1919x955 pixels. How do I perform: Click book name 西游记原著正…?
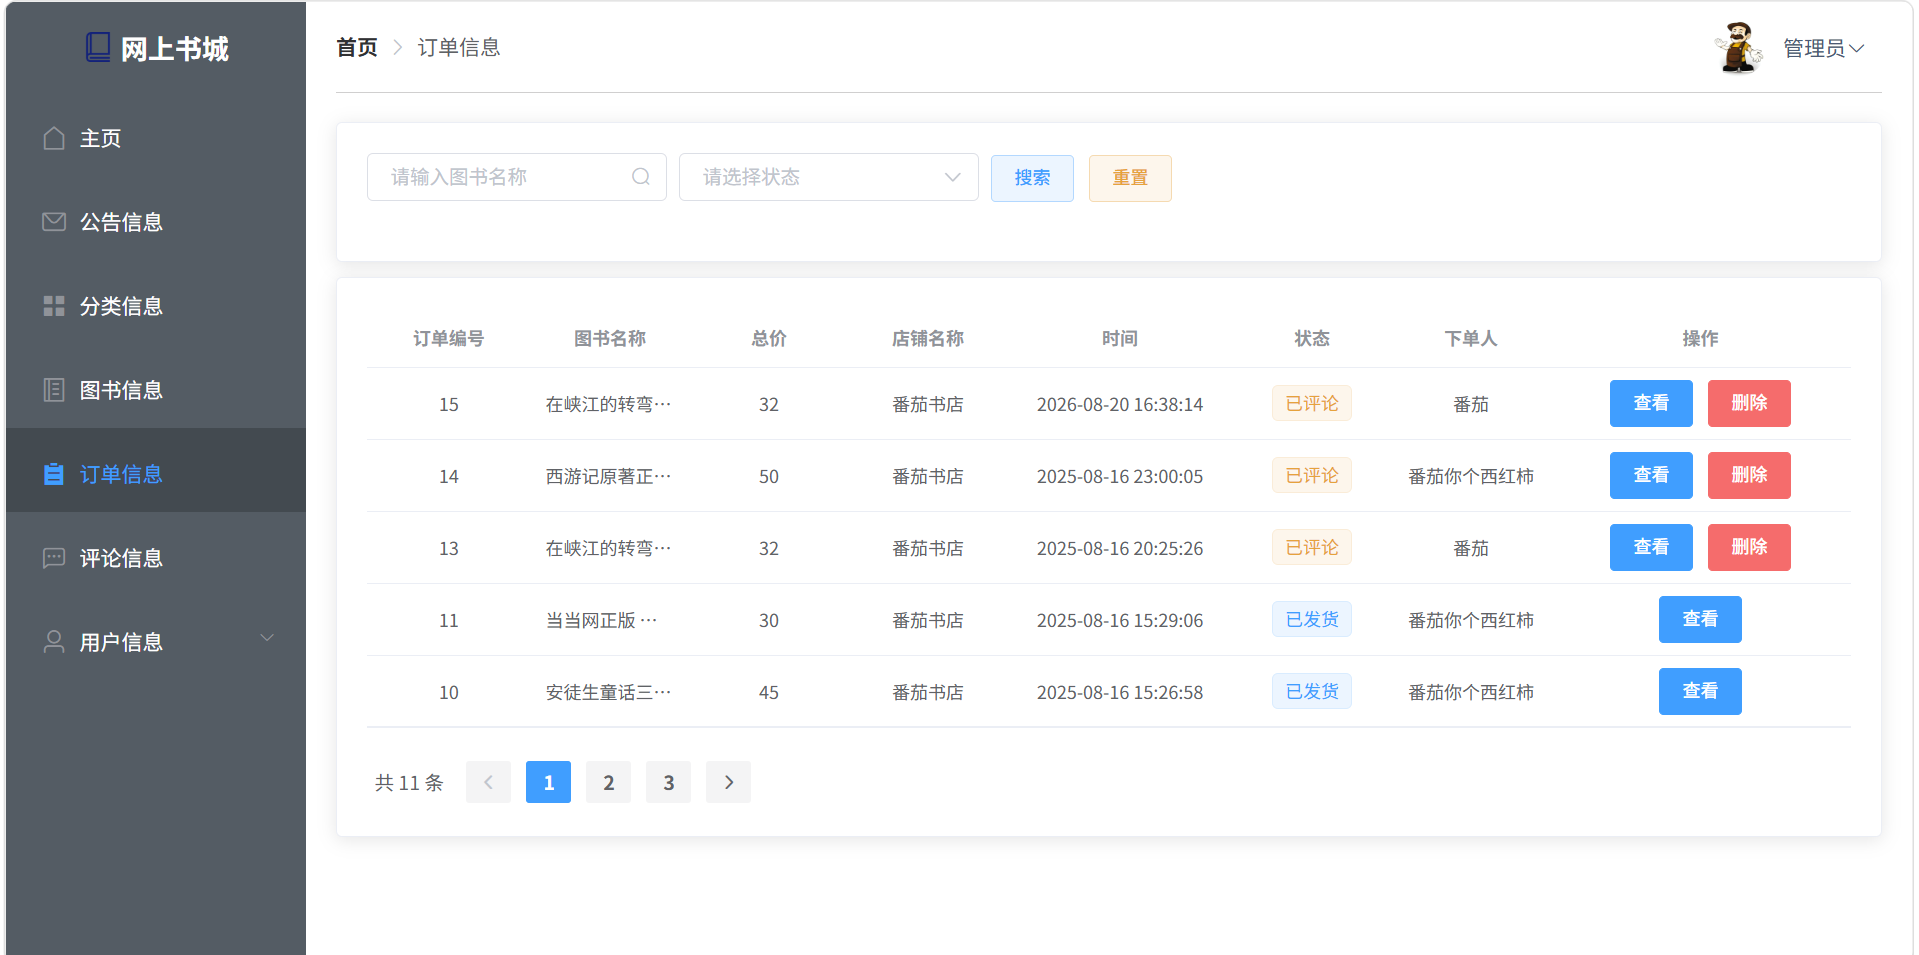click(608, 476)
